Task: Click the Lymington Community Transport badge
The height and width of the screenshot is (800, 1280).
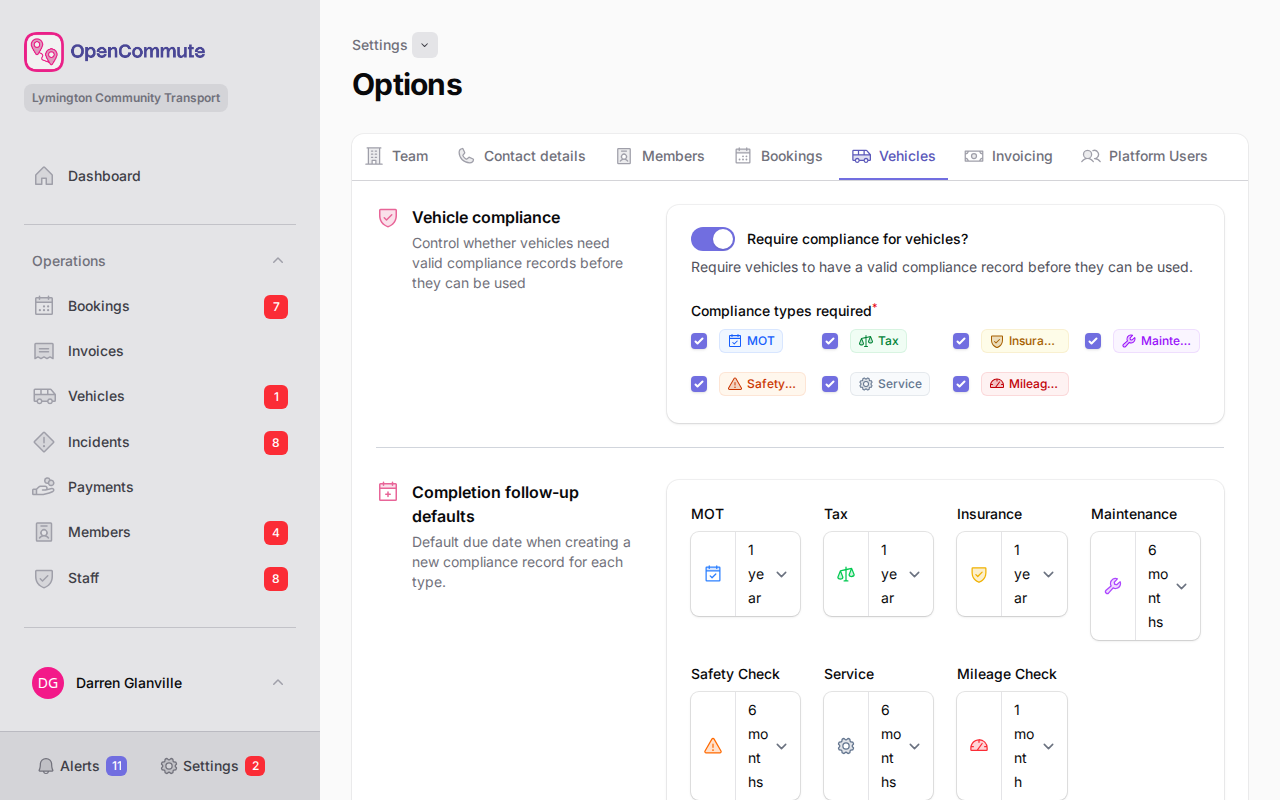Action: click(x=126, y=98)
